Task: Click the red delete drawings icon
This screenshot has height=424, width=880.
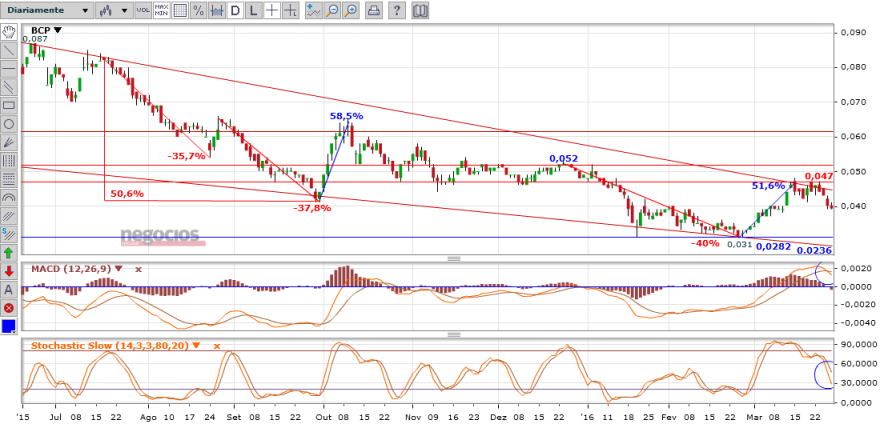Action: click(9, 308)
